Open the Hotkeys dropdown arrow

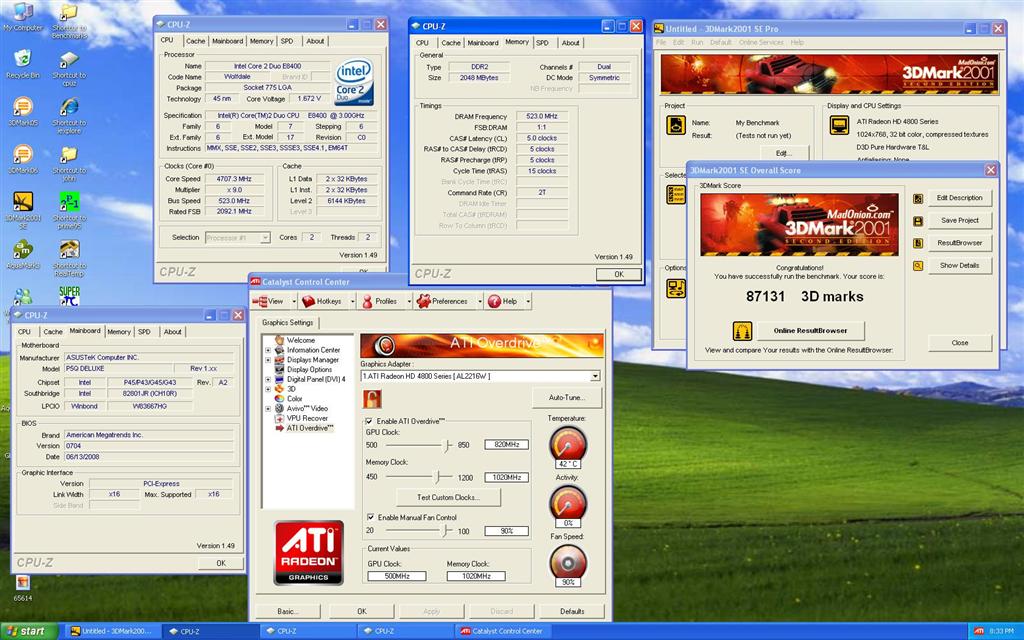353,301
